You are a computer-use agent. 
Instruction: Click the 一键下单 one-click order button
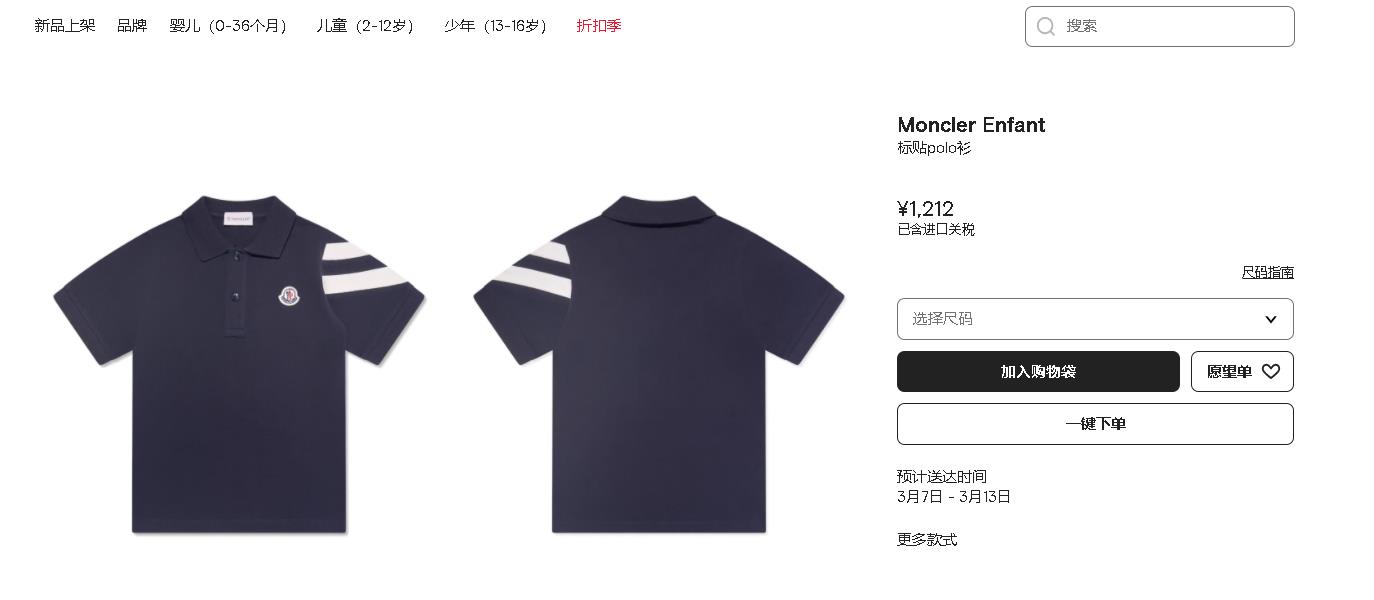click(1095, 424)
